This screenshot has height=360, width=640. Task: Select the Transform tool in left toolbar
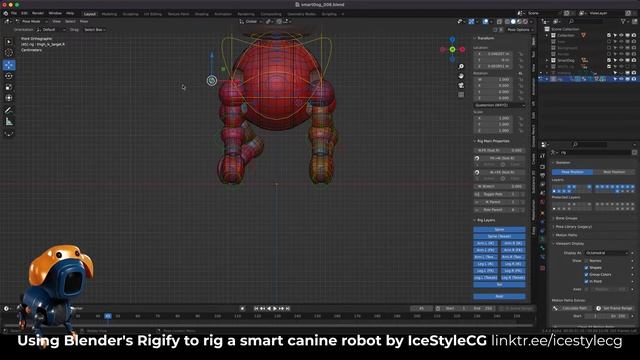tap(9, 98)
